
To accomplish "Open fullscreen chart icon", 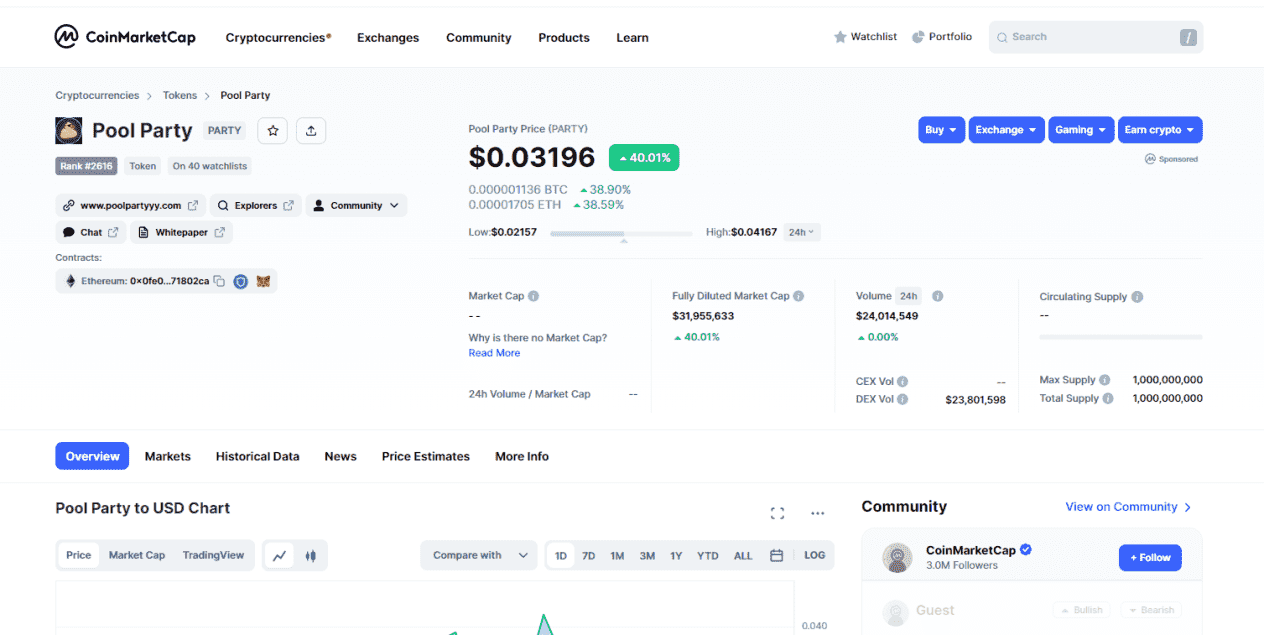I will 777,513.
